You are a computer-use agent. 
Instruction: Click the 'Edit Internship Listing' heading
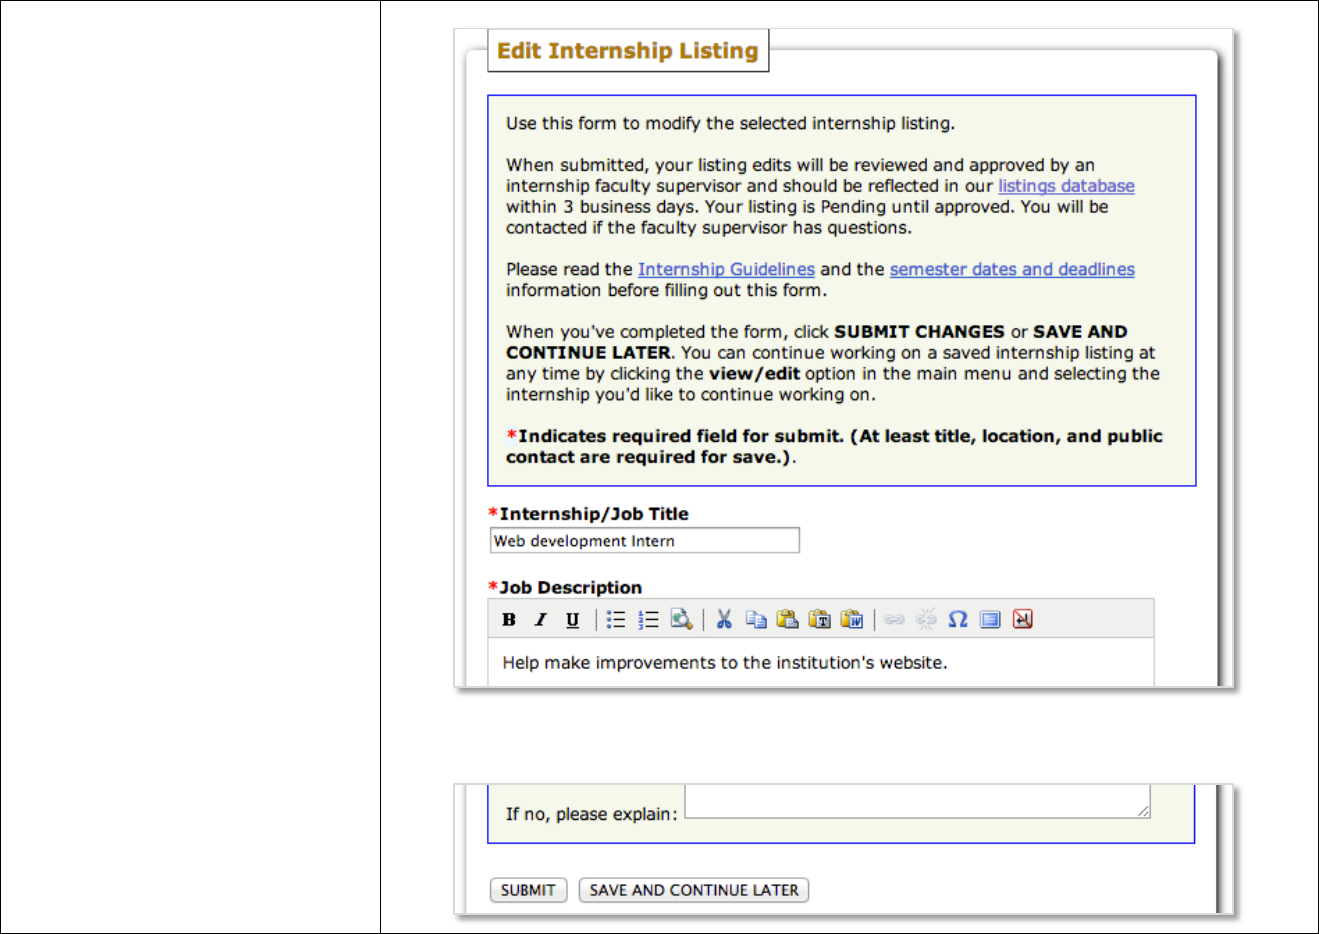point(628,51)
